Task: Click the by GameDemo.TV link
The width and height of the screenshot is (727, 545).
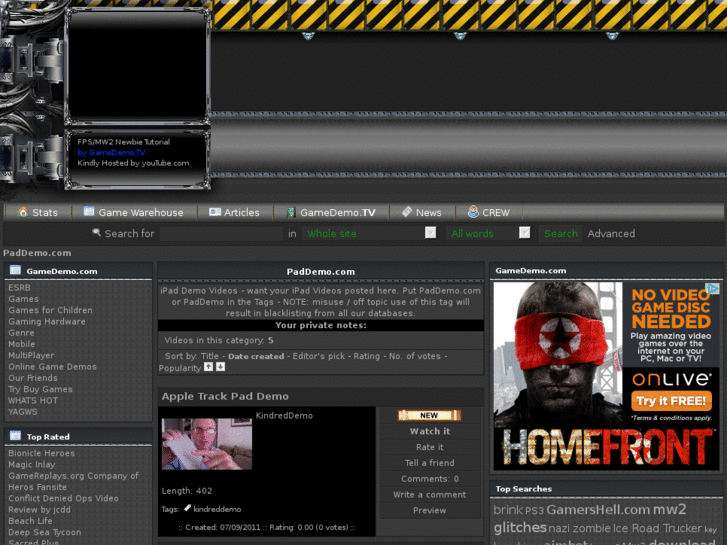Action: (111, 153)
